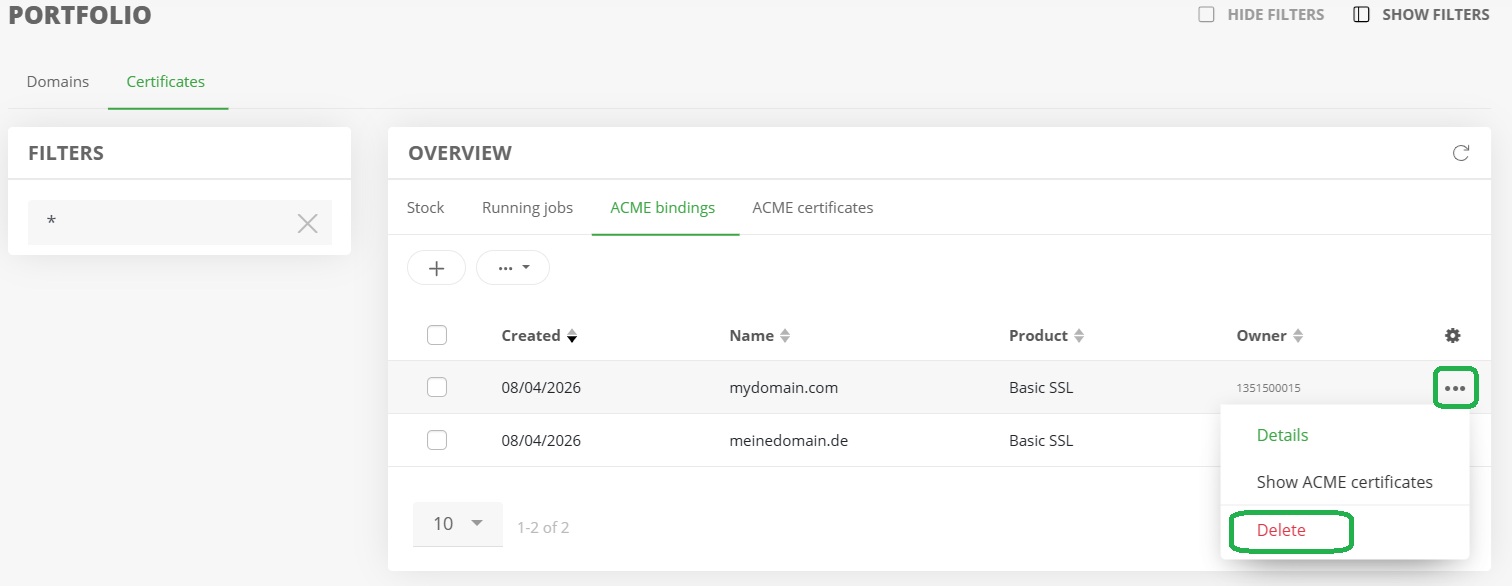
Task: Click the Product column header label
Action: (x=1038, y=336)
